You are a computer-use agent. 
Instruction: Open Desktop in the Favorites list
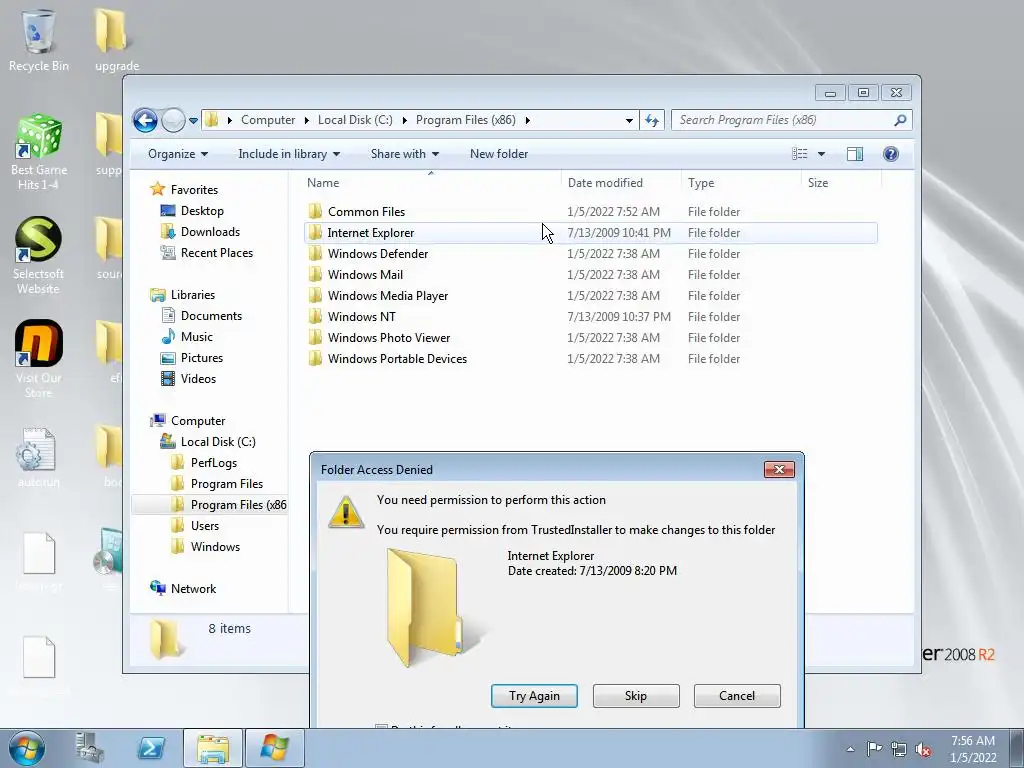tap(202, 211)
